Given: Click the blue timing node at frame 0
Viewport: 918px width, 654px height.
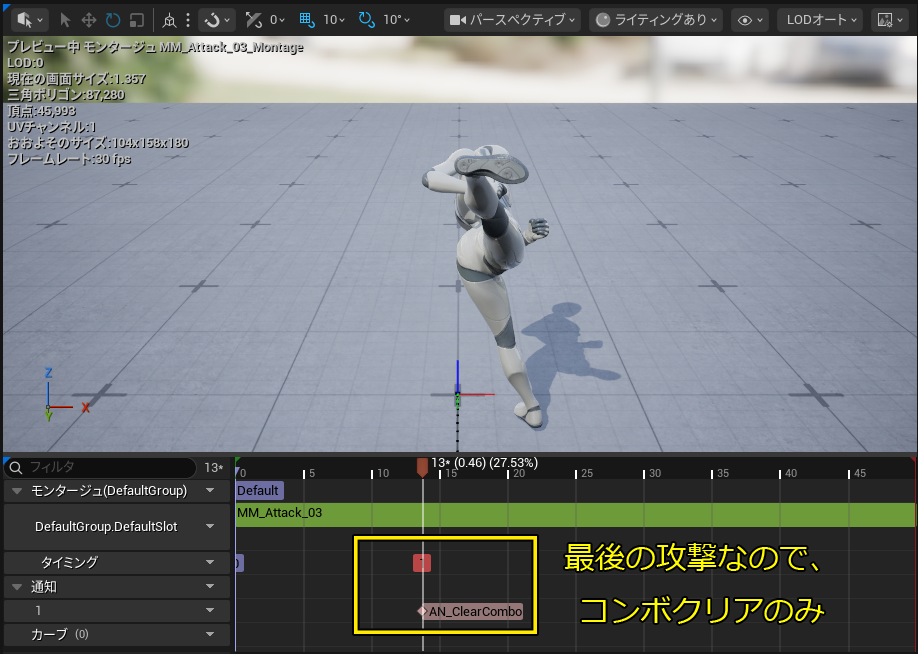Looking at the screenshot, I should tap(239, 563).
